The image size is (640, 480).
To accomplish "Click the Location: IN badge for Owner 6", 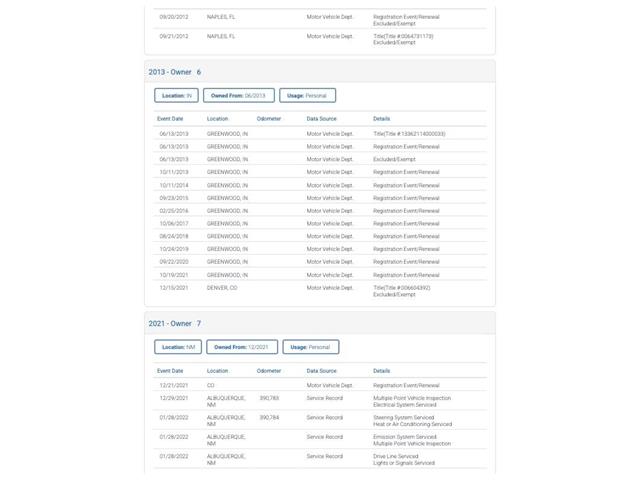I will pyautogui.click(x=176, y=96).
